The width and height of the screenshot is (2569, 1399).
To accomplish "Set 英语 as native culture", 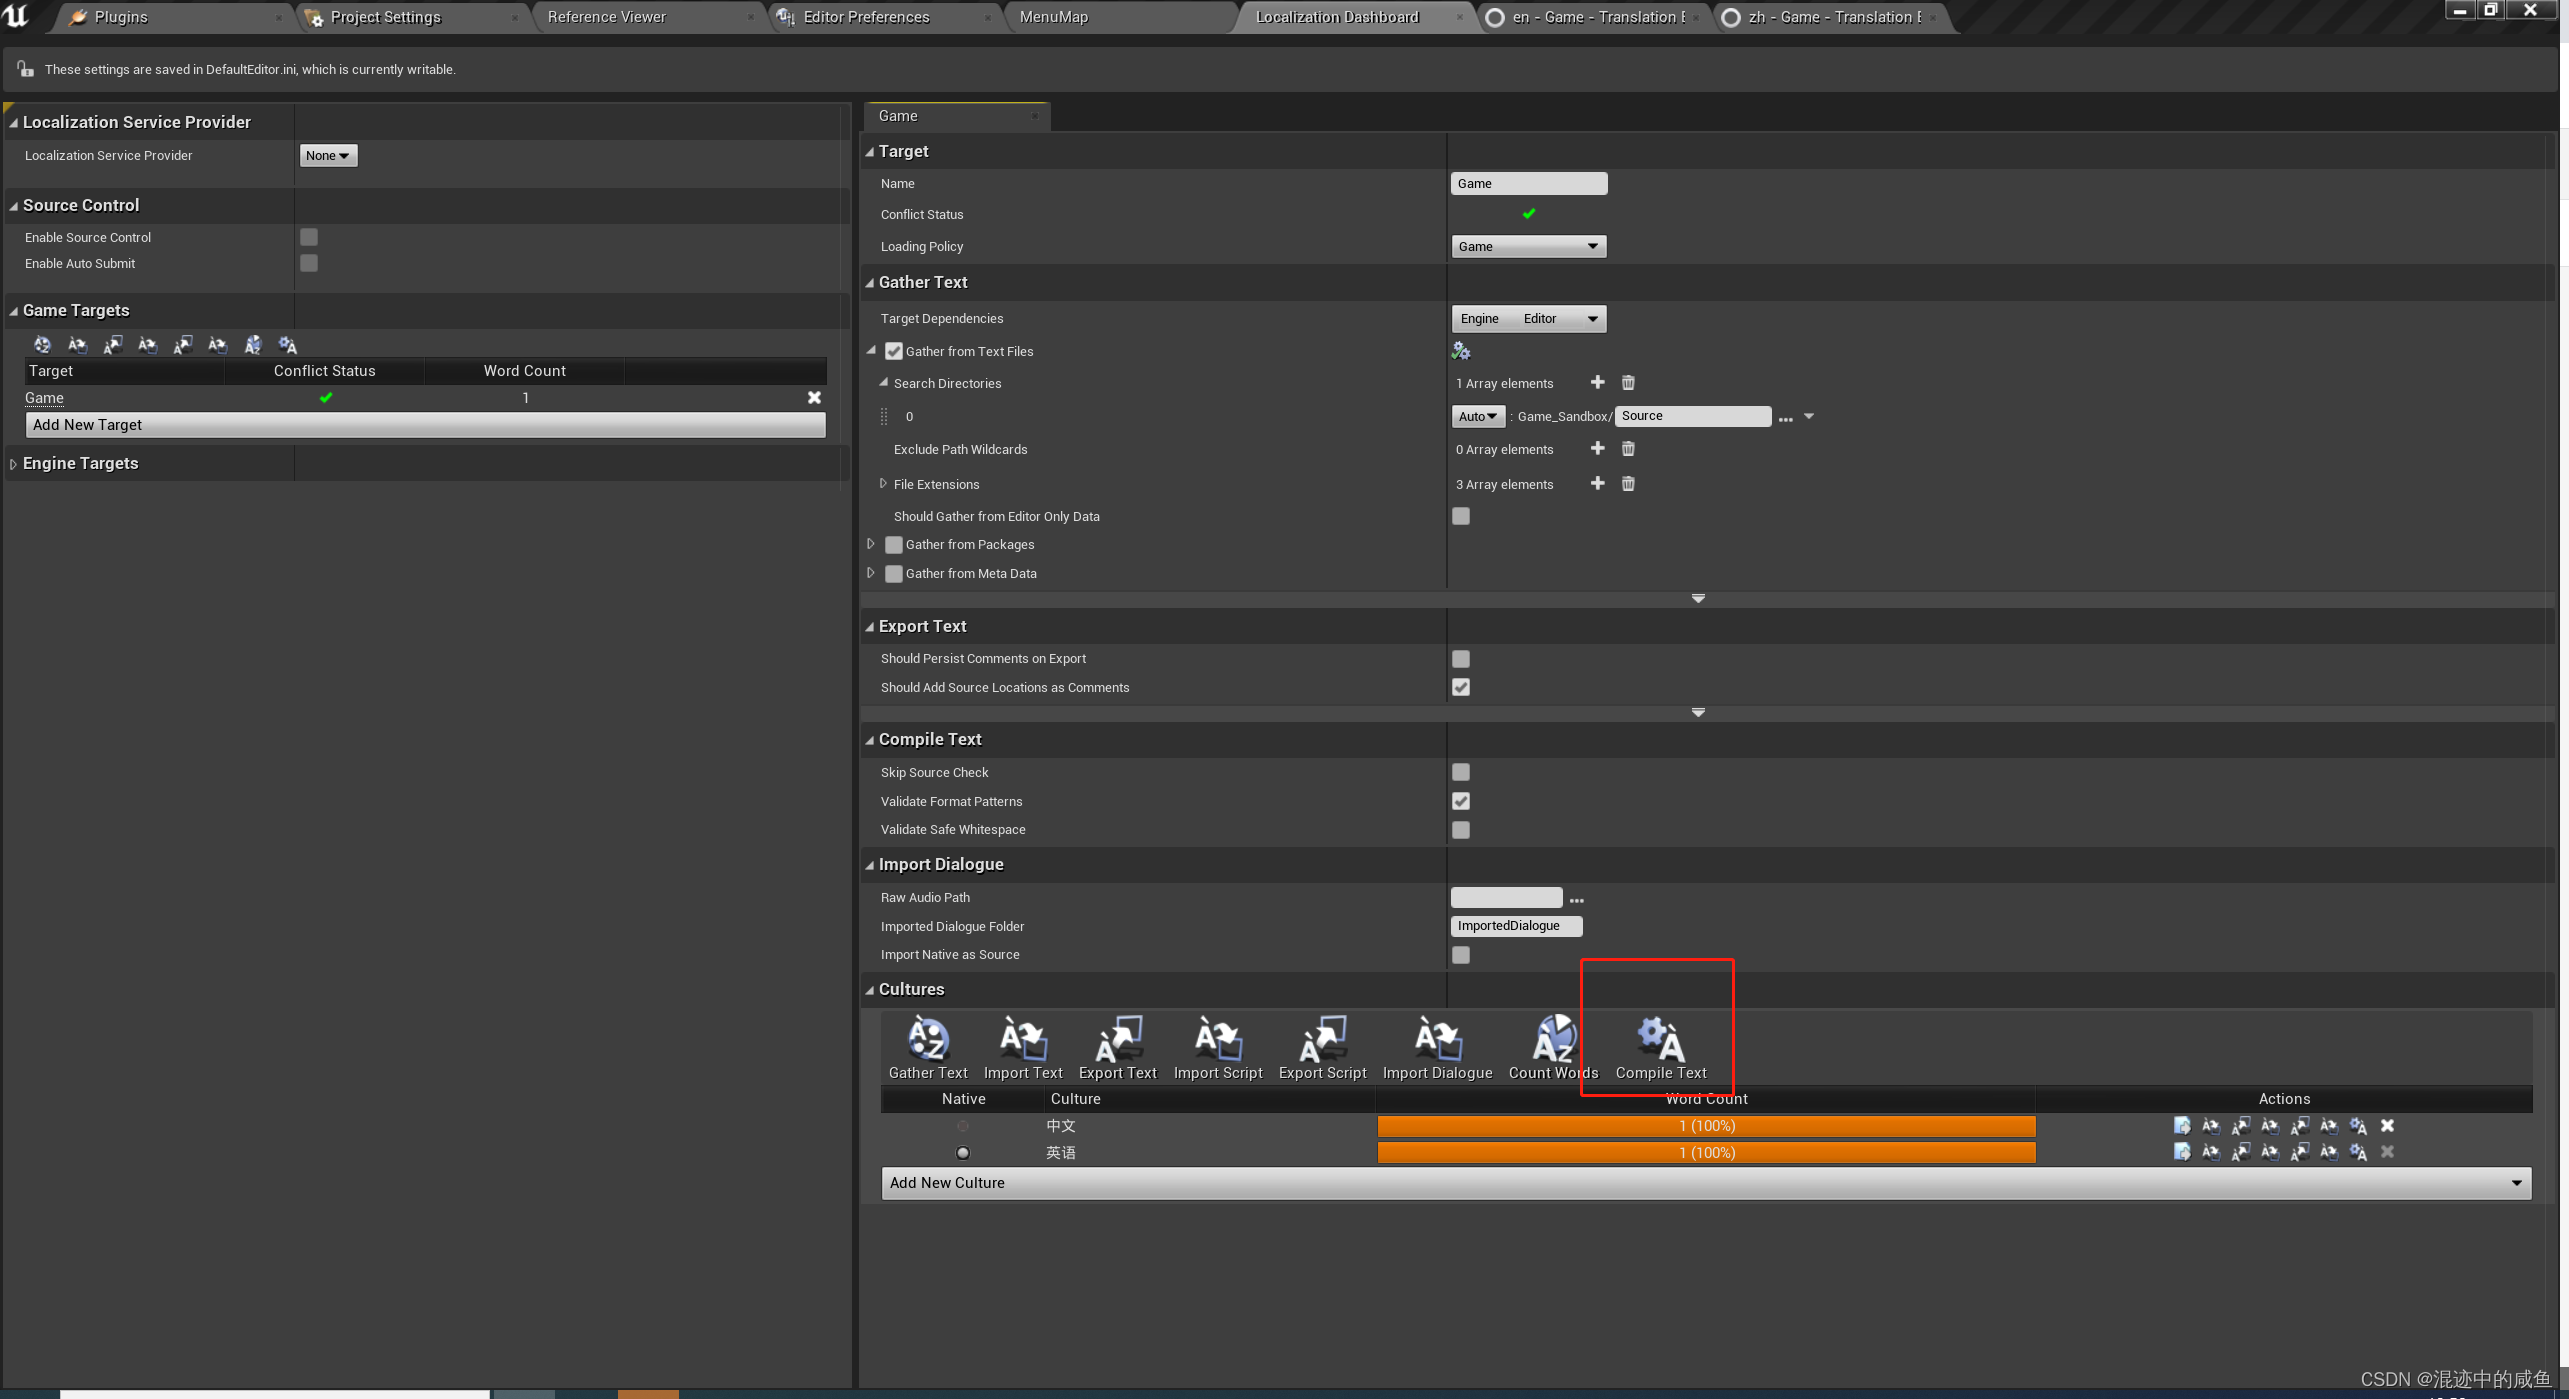I will pyautogui.click(x=963, y=1153).
